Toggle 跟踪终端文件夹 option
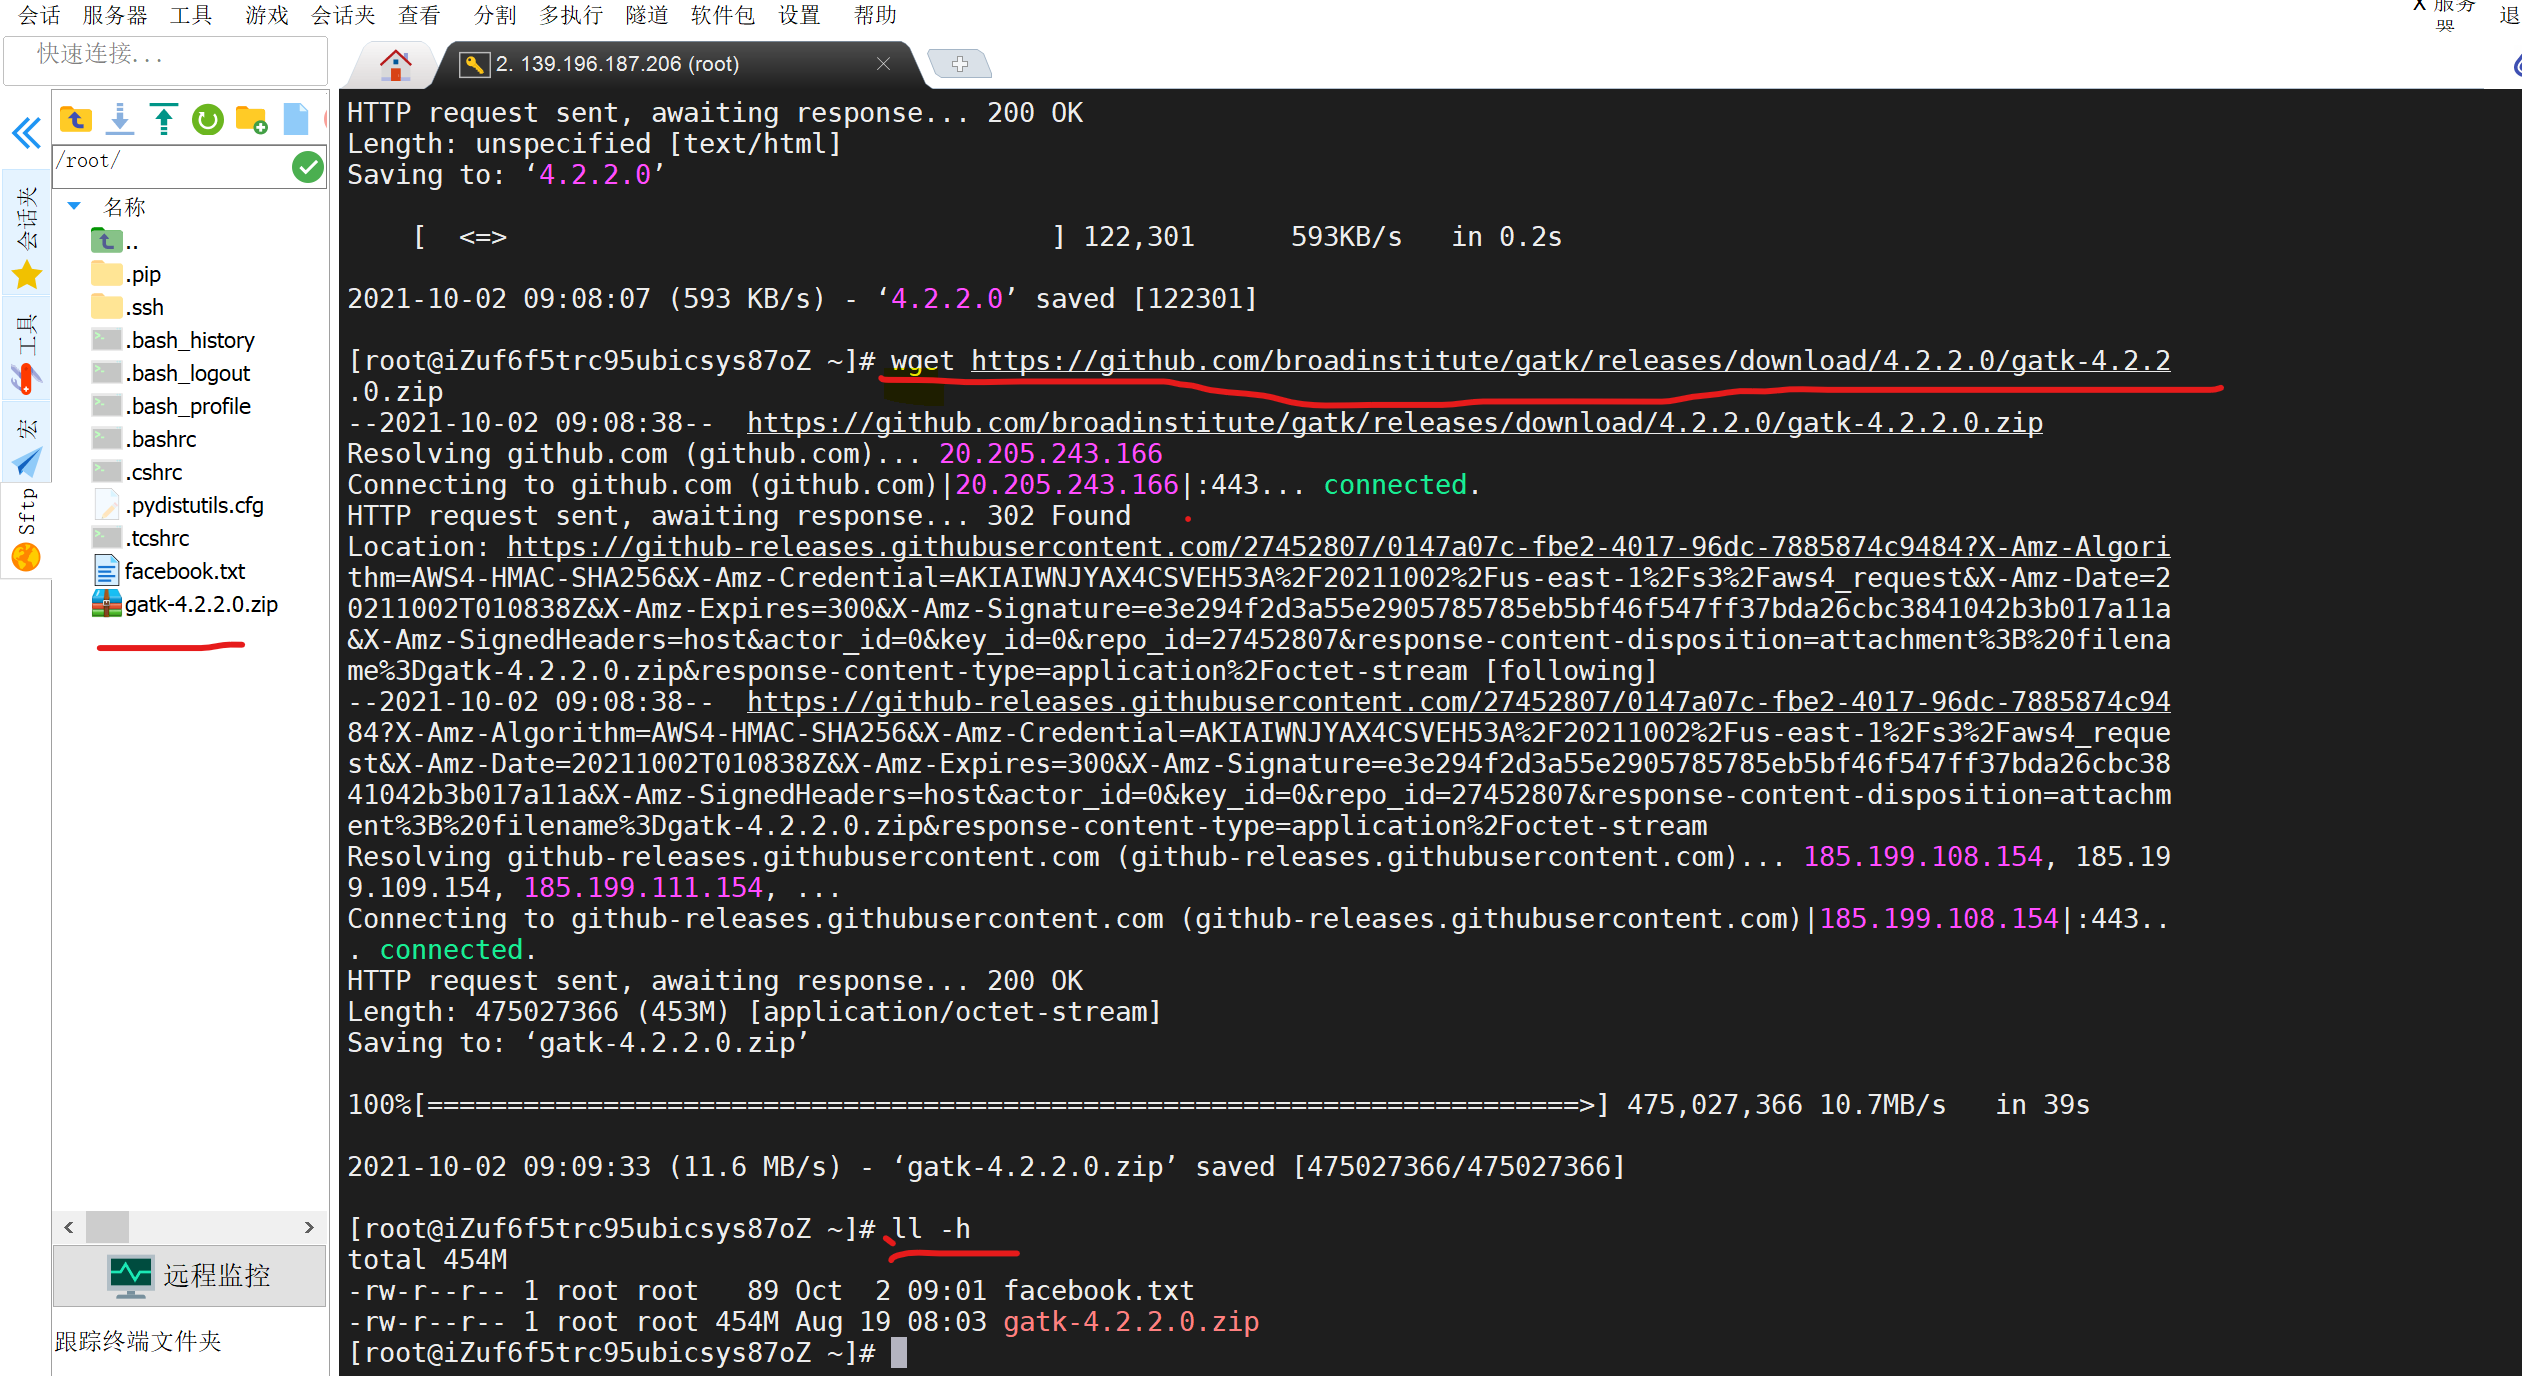2522x1376 pixels. coord(138,1341)
